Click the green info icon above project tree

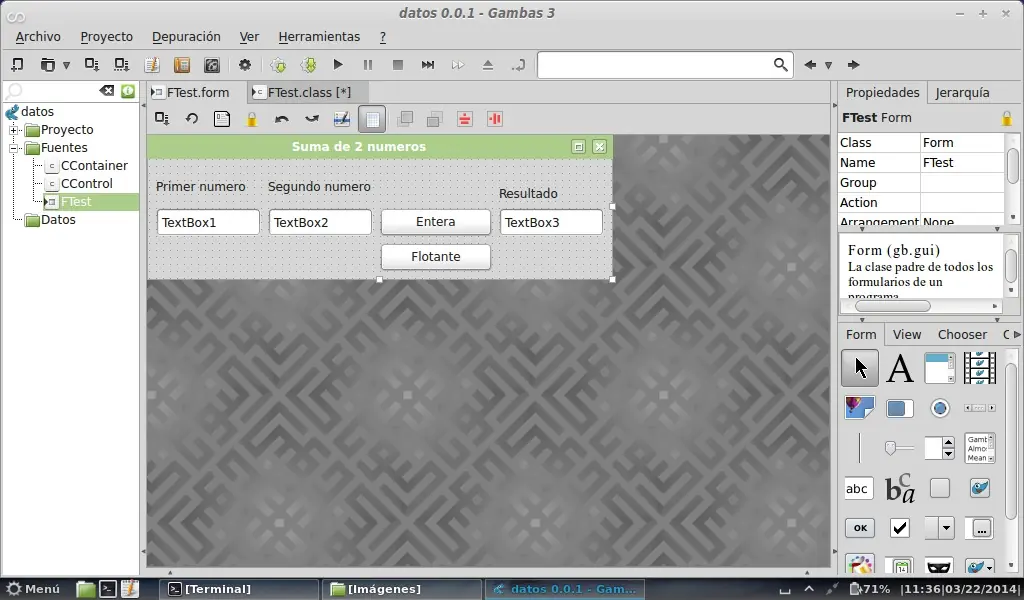click(x=128, y=91)
